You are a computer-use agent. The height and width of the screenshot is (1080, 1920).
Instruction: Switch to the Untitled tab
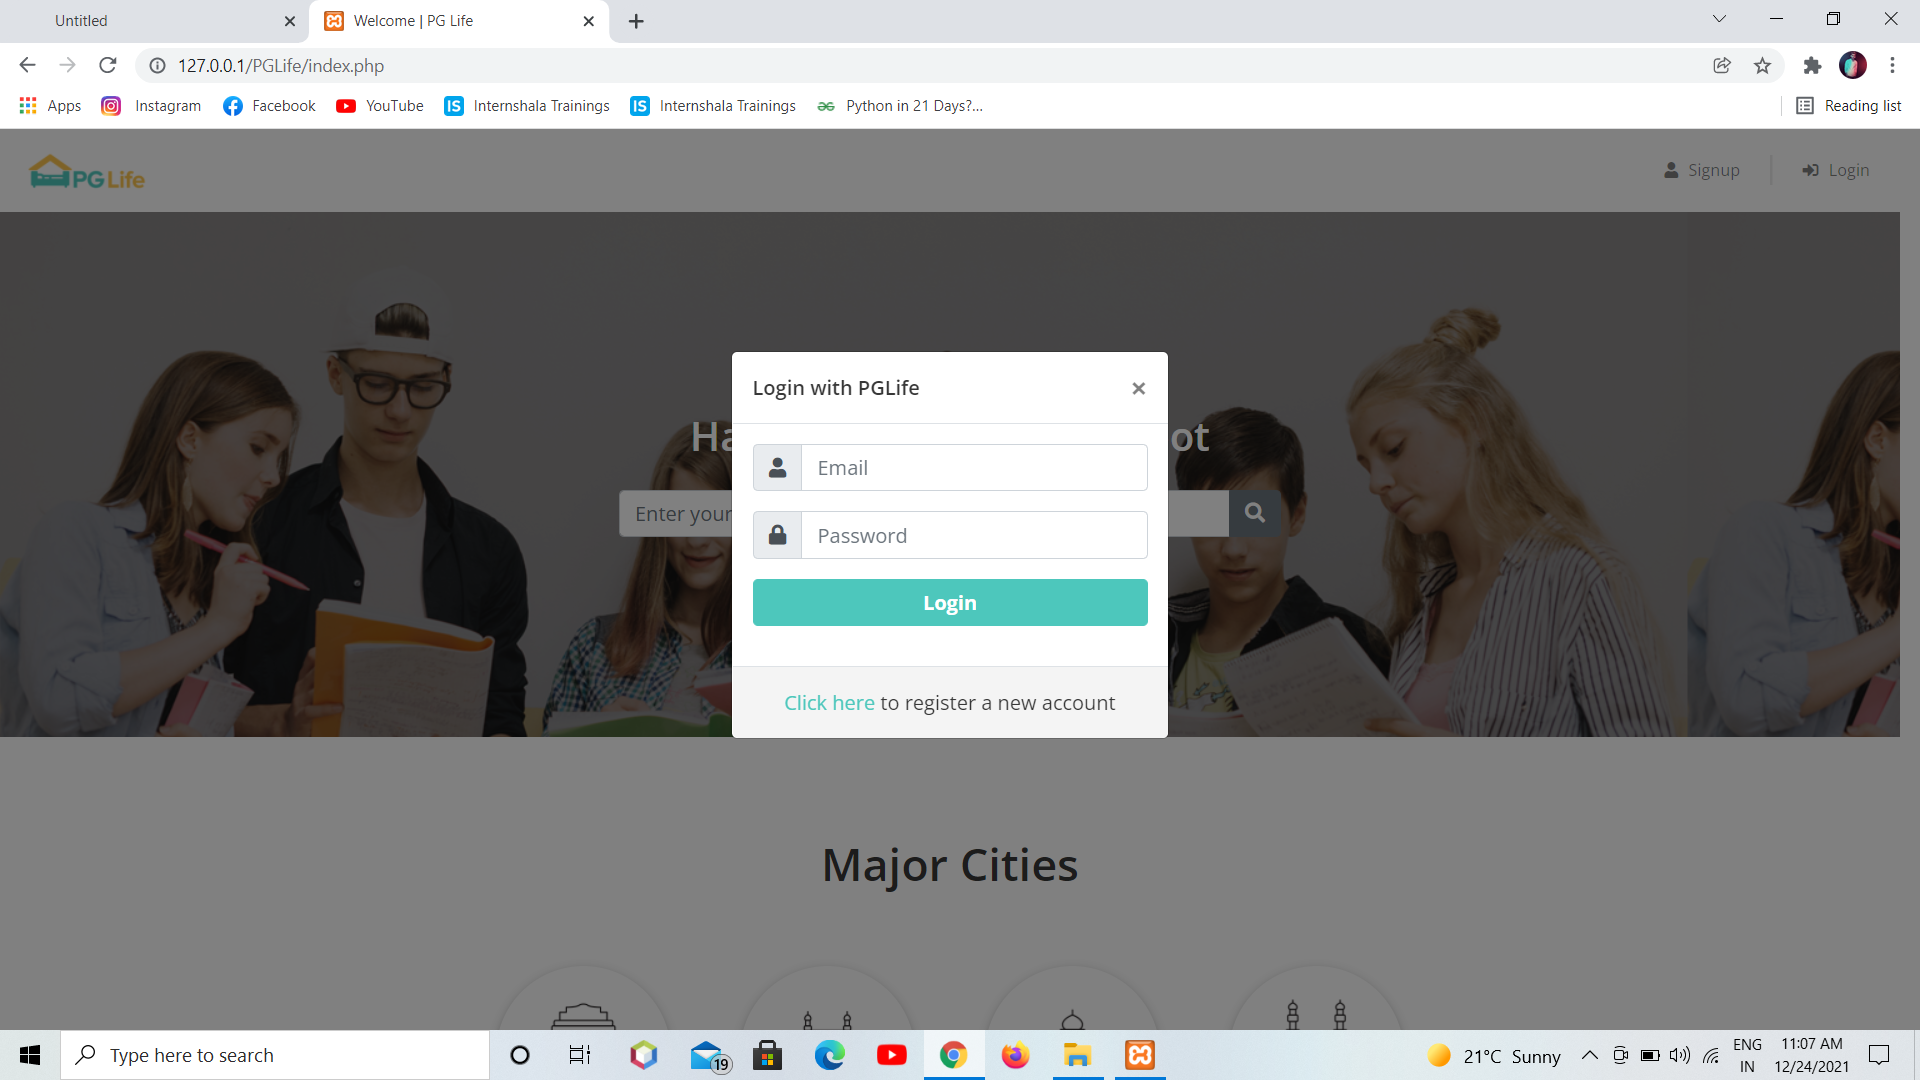pyautogui.click(x=150, y=20)
